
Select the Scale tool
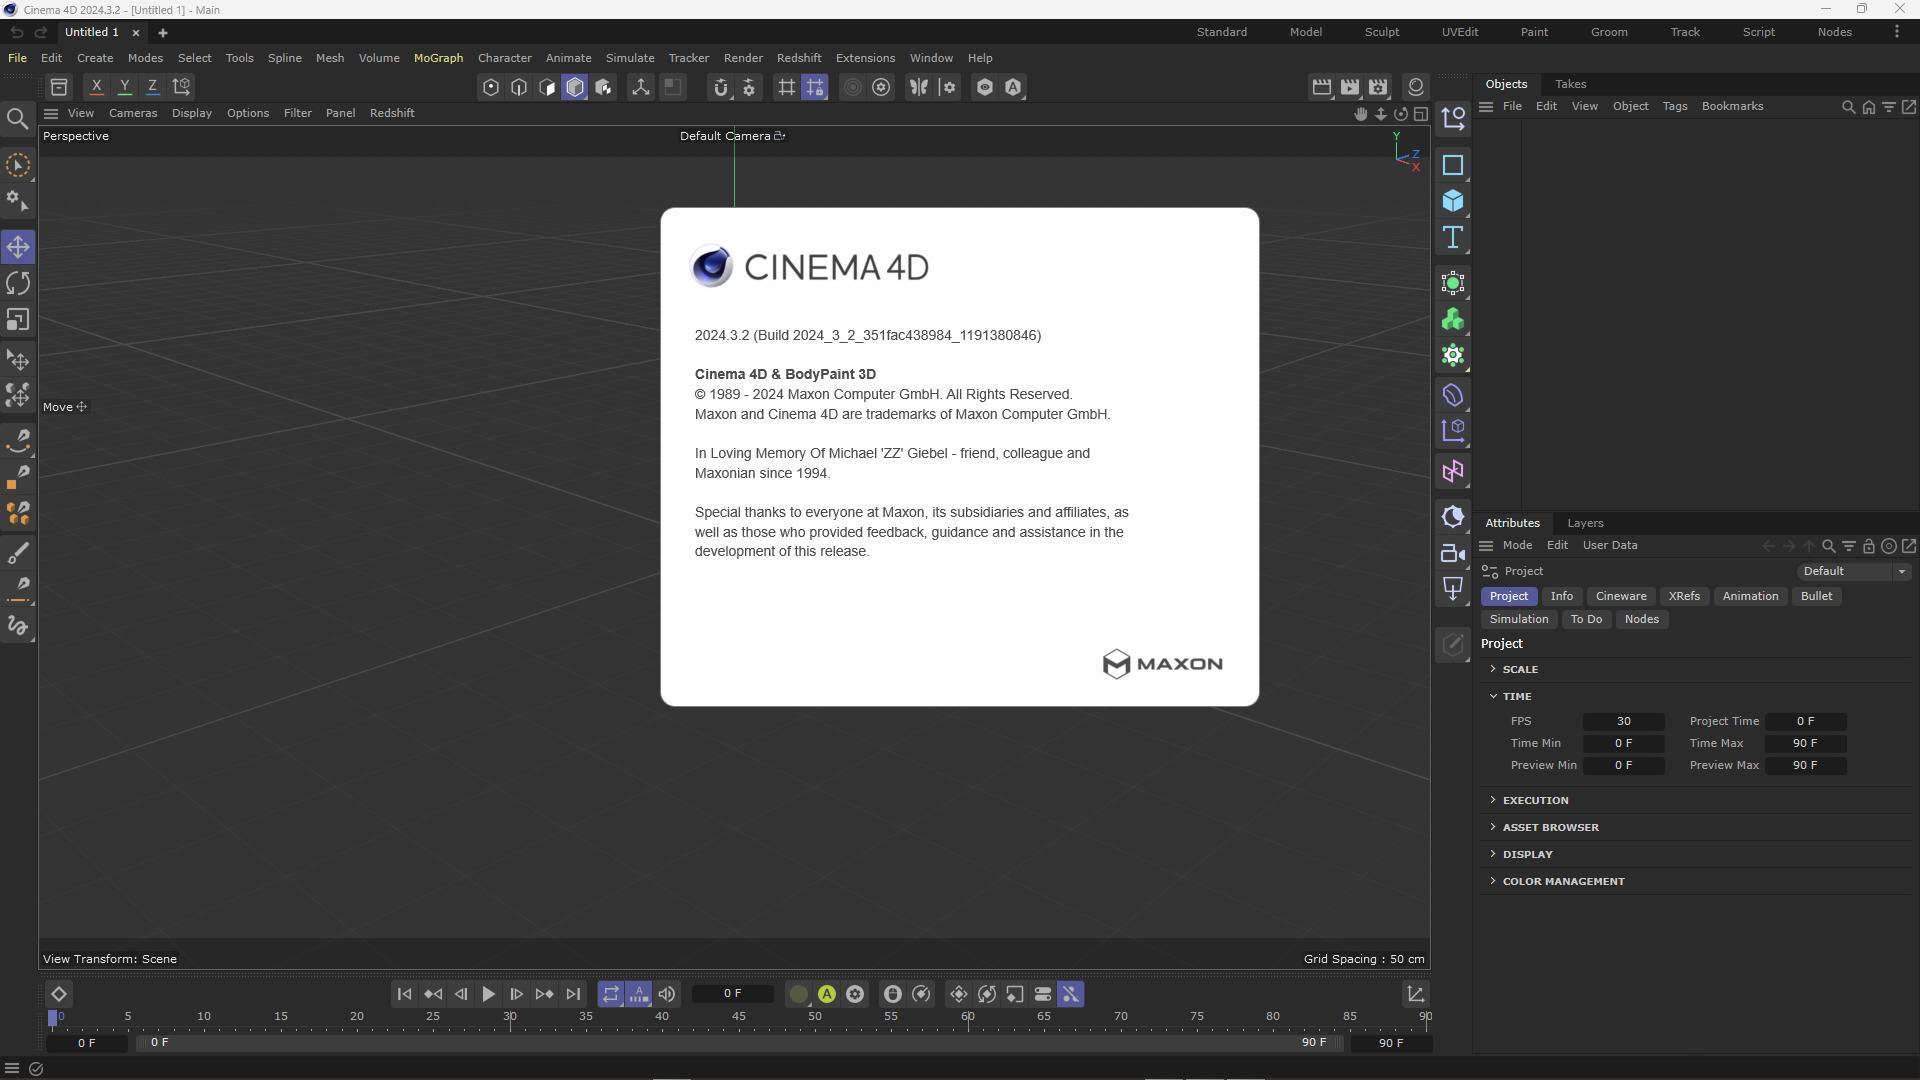coord(18,320)
